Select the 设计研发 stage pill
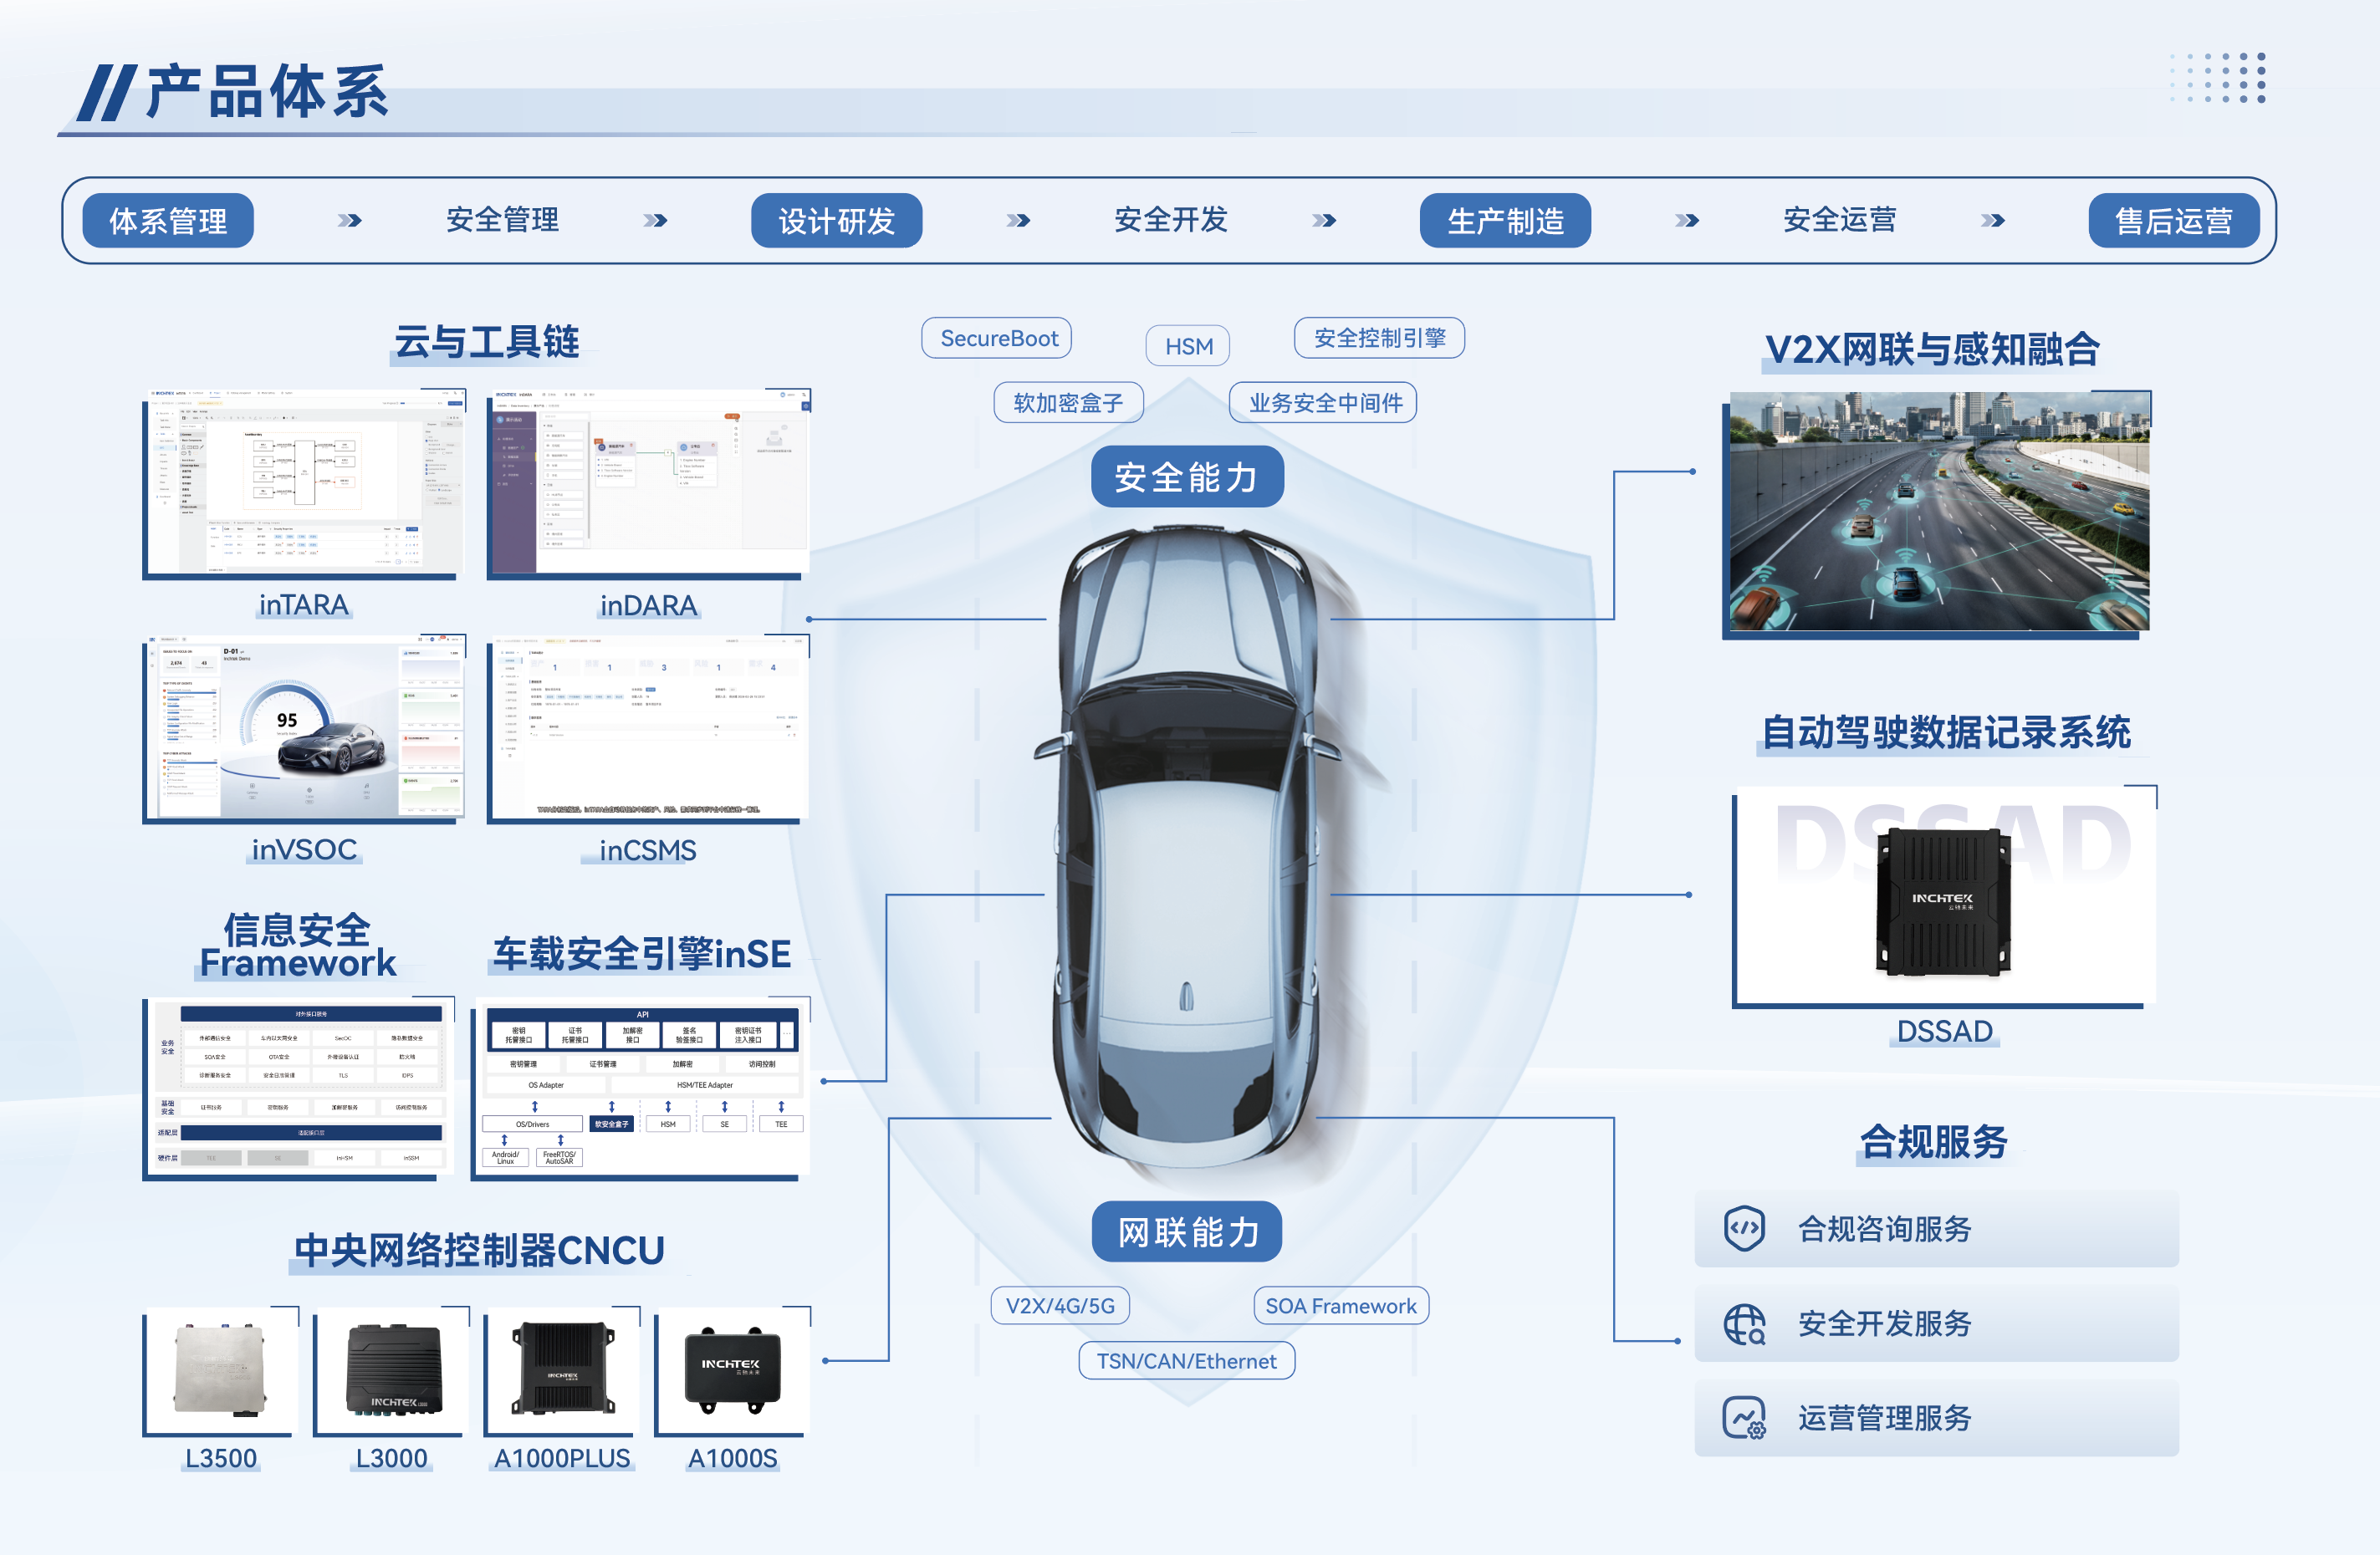2380x1555 pixels. pos(836,220)
